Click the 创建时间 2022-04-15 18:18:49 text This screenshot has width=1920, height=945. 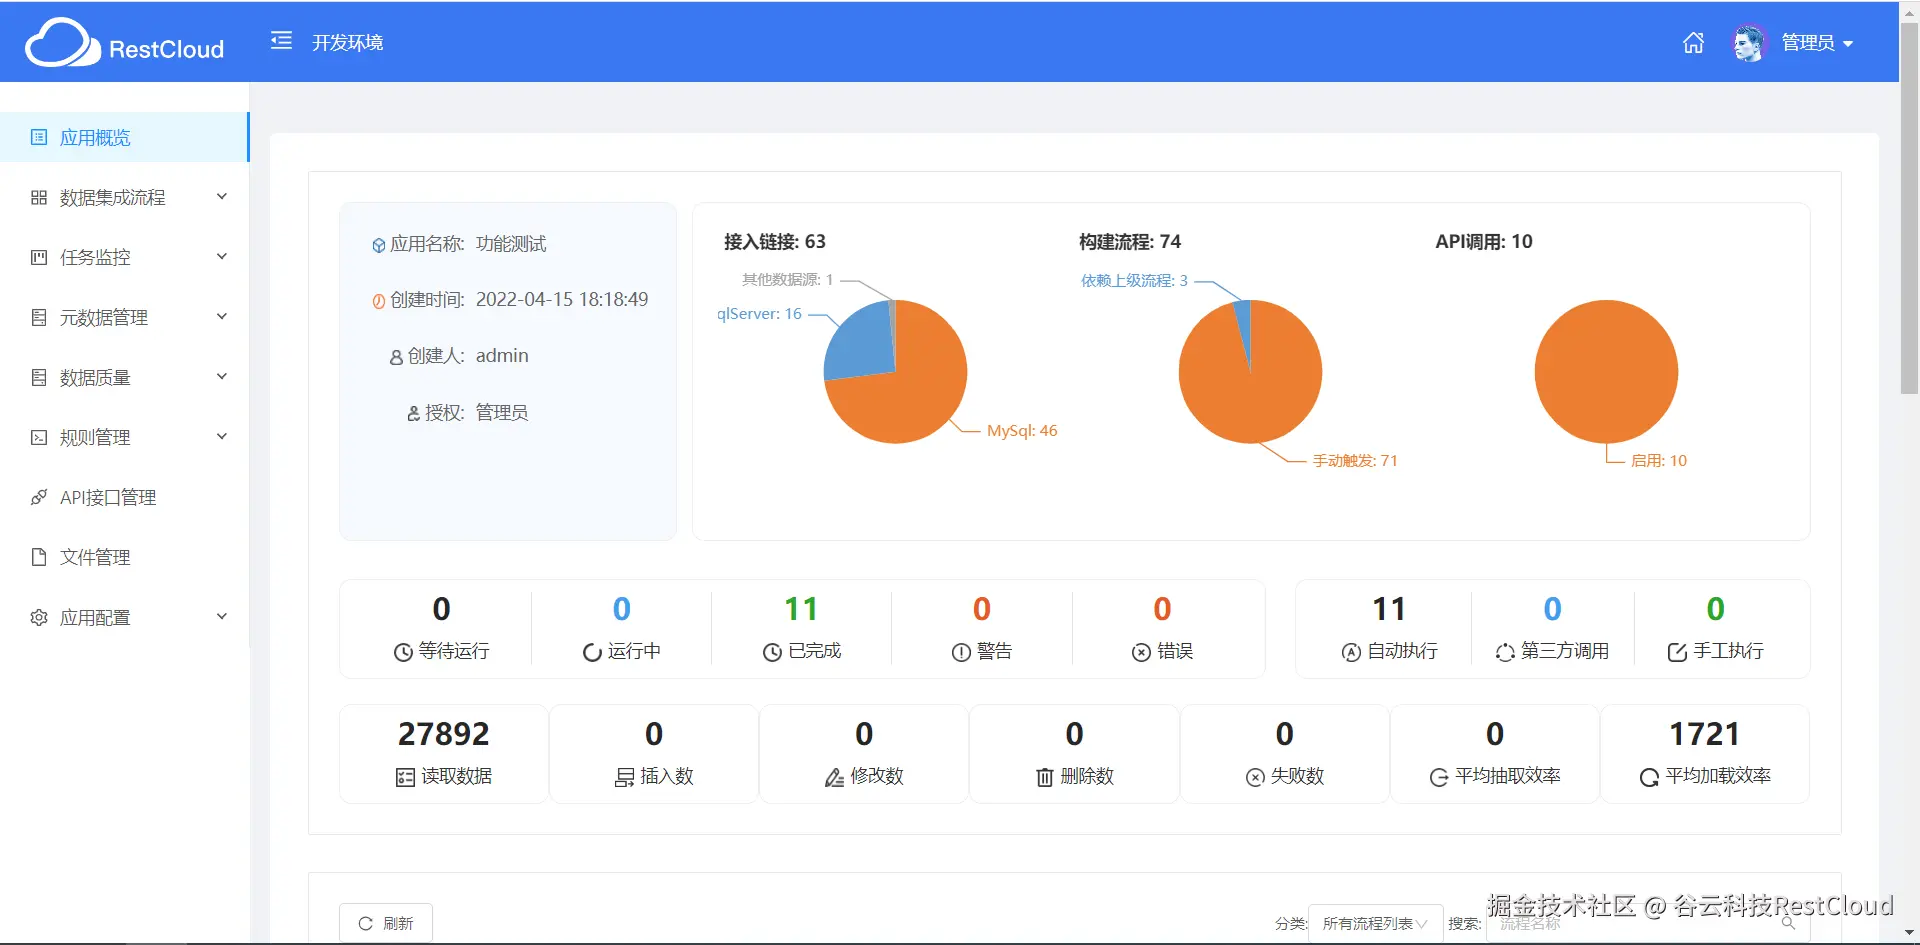coord(562,299)
